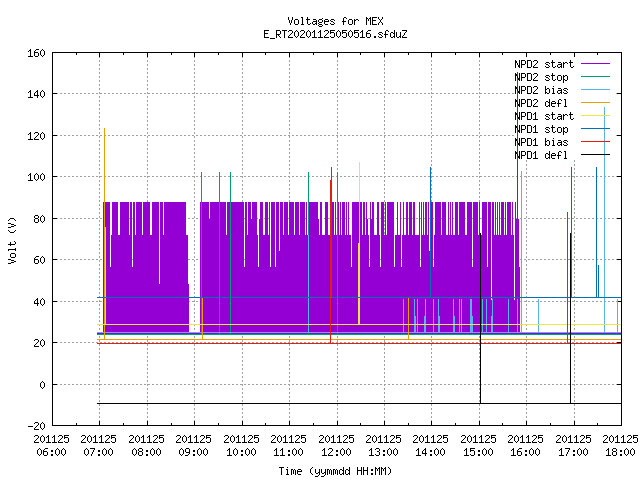Screen dimensions: 640x480
Task: Click the y-axis tick label -20
Action: coord(36,426)
